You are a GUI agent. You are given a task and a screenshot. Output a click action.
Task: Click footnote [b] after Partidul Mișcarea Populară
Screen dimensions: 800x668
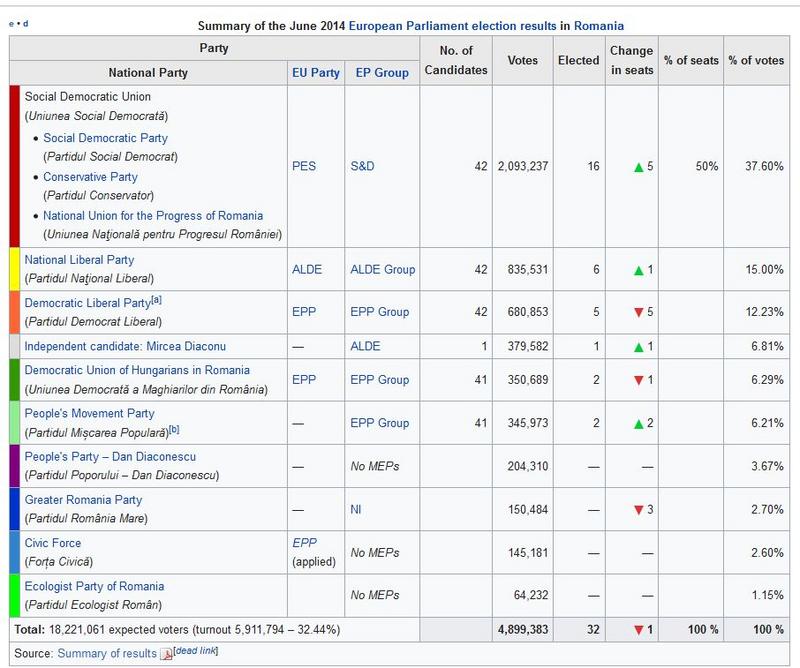click(174, 430)
